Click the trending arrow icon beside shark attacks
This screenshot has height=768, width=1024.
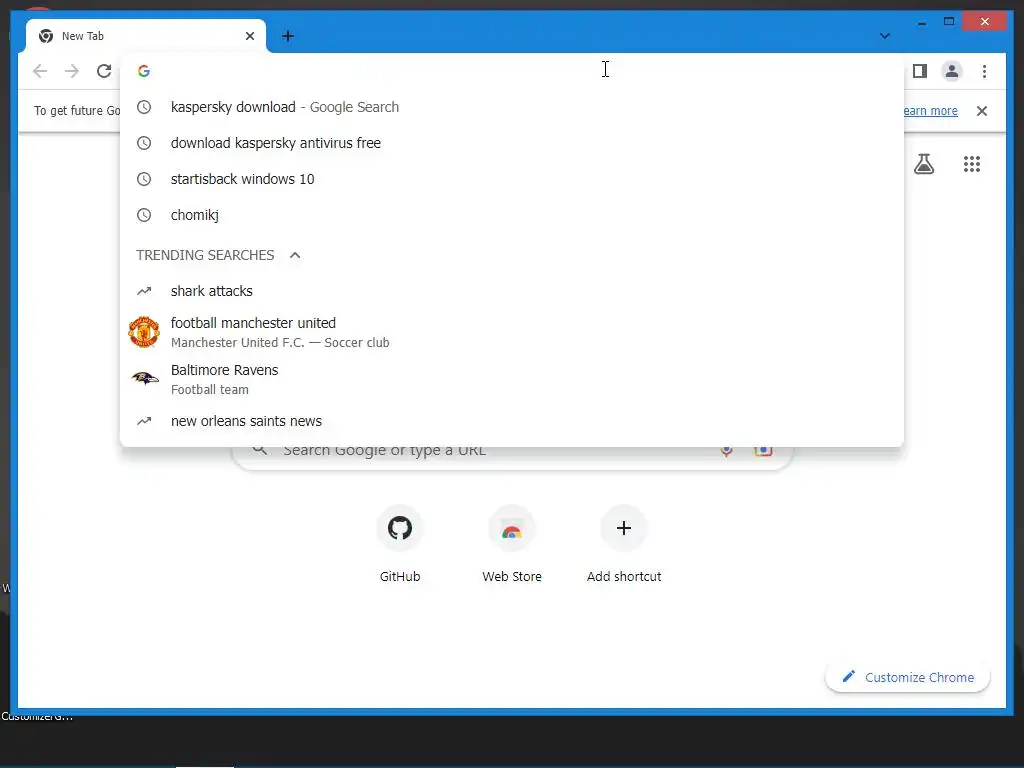[144, 291]
